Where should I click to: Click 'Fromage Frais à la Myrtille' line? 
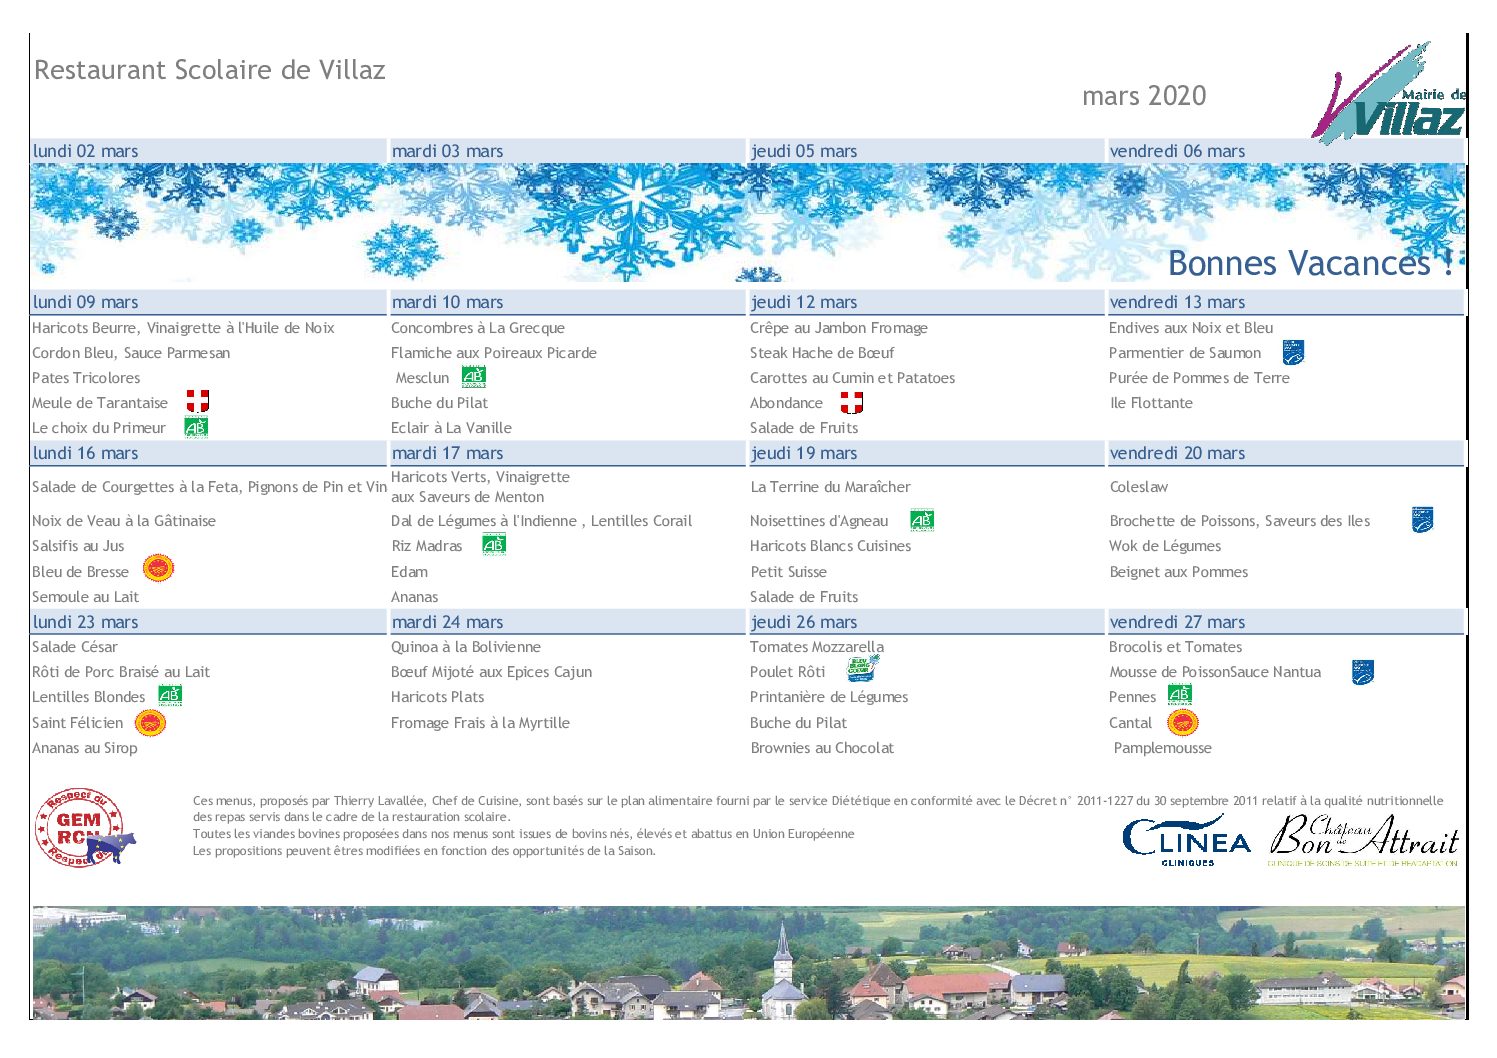coord(480,723)
